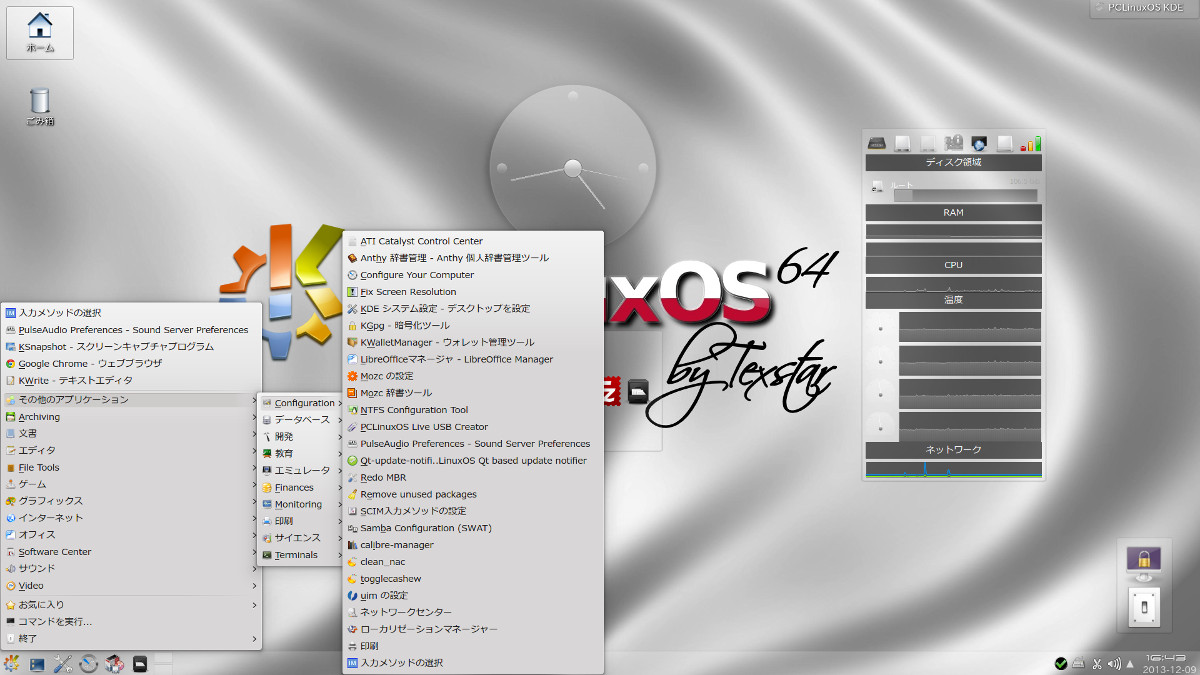Image resolution: width=1200 pixels, height=675 pixels.
Task: Expand the Terminals submenu
Action: click(300, 555)
